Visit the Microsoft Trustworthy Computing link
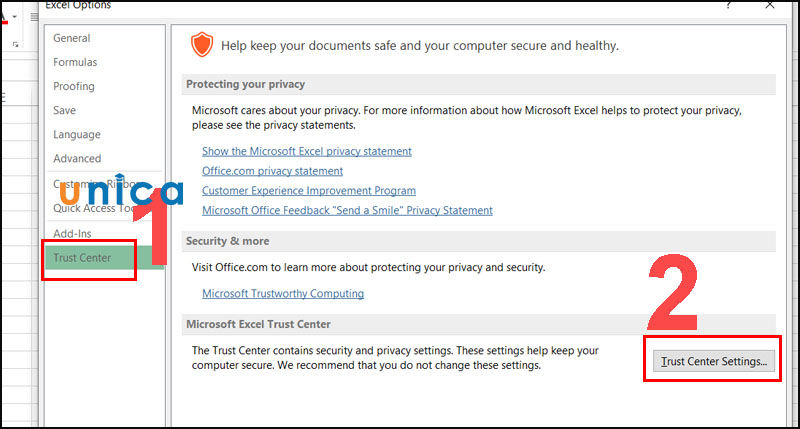Image resolution: width=800 pixels, height=429 pixels. tap(282, 293)
